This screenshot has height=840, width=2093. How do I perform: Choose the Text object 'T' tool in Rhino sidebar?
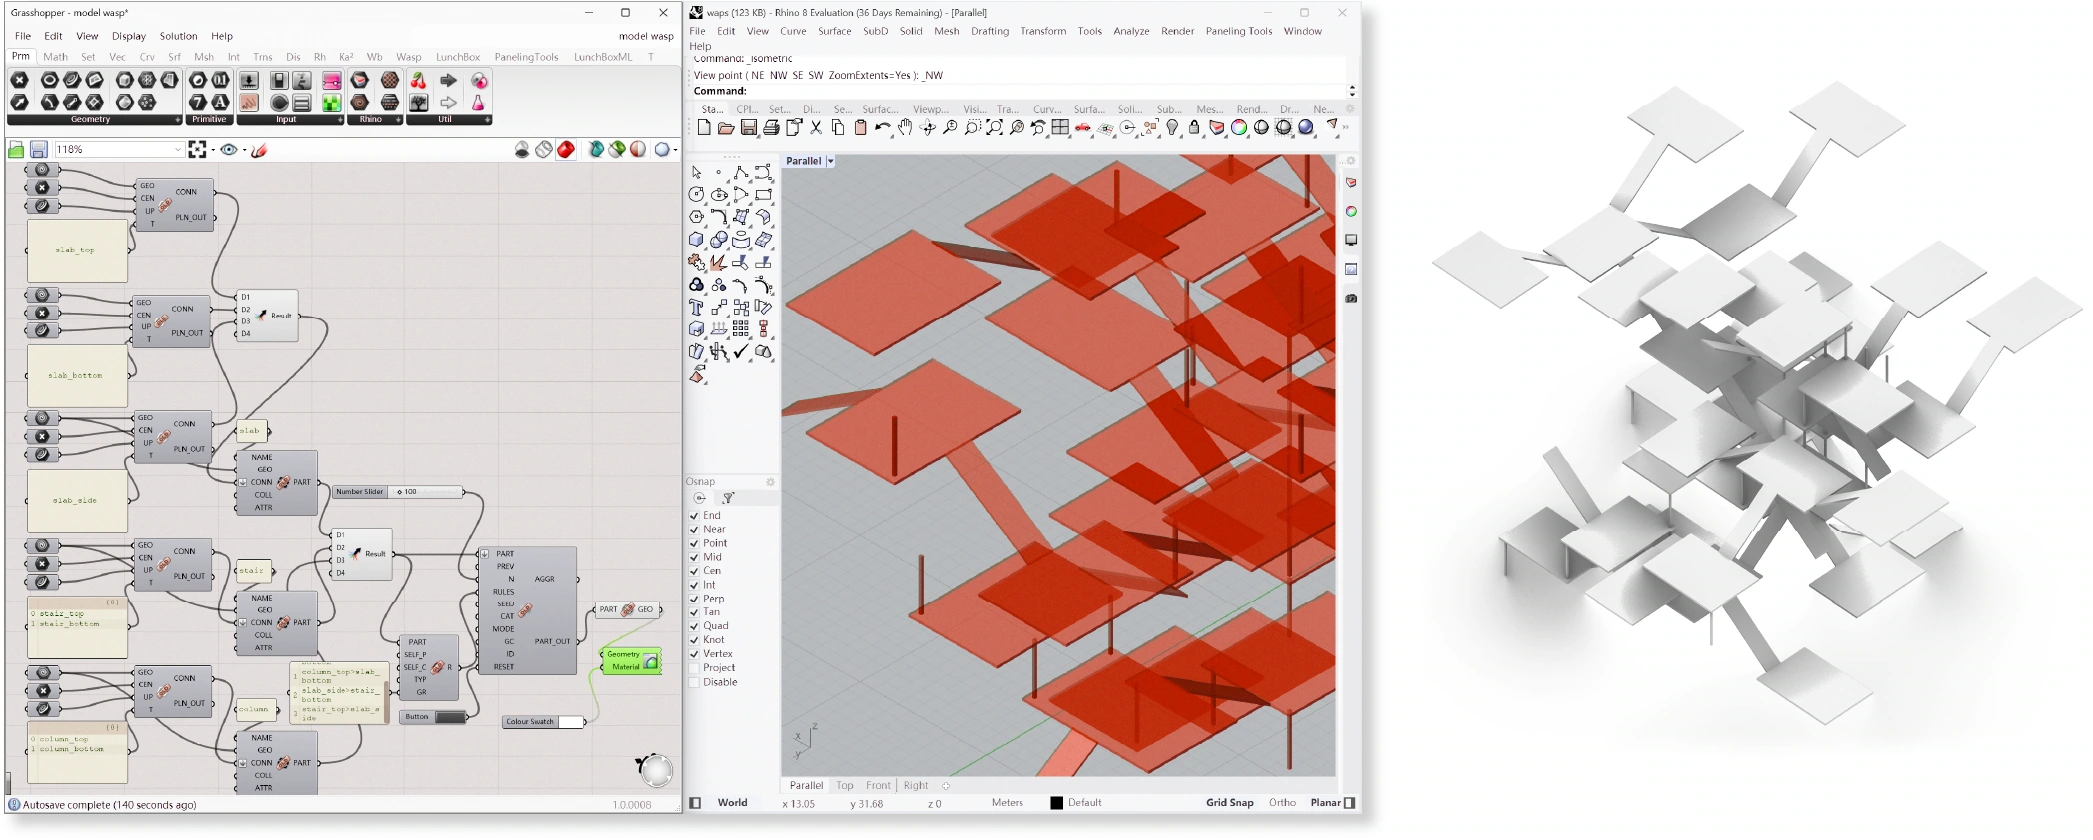pos(697,307)
